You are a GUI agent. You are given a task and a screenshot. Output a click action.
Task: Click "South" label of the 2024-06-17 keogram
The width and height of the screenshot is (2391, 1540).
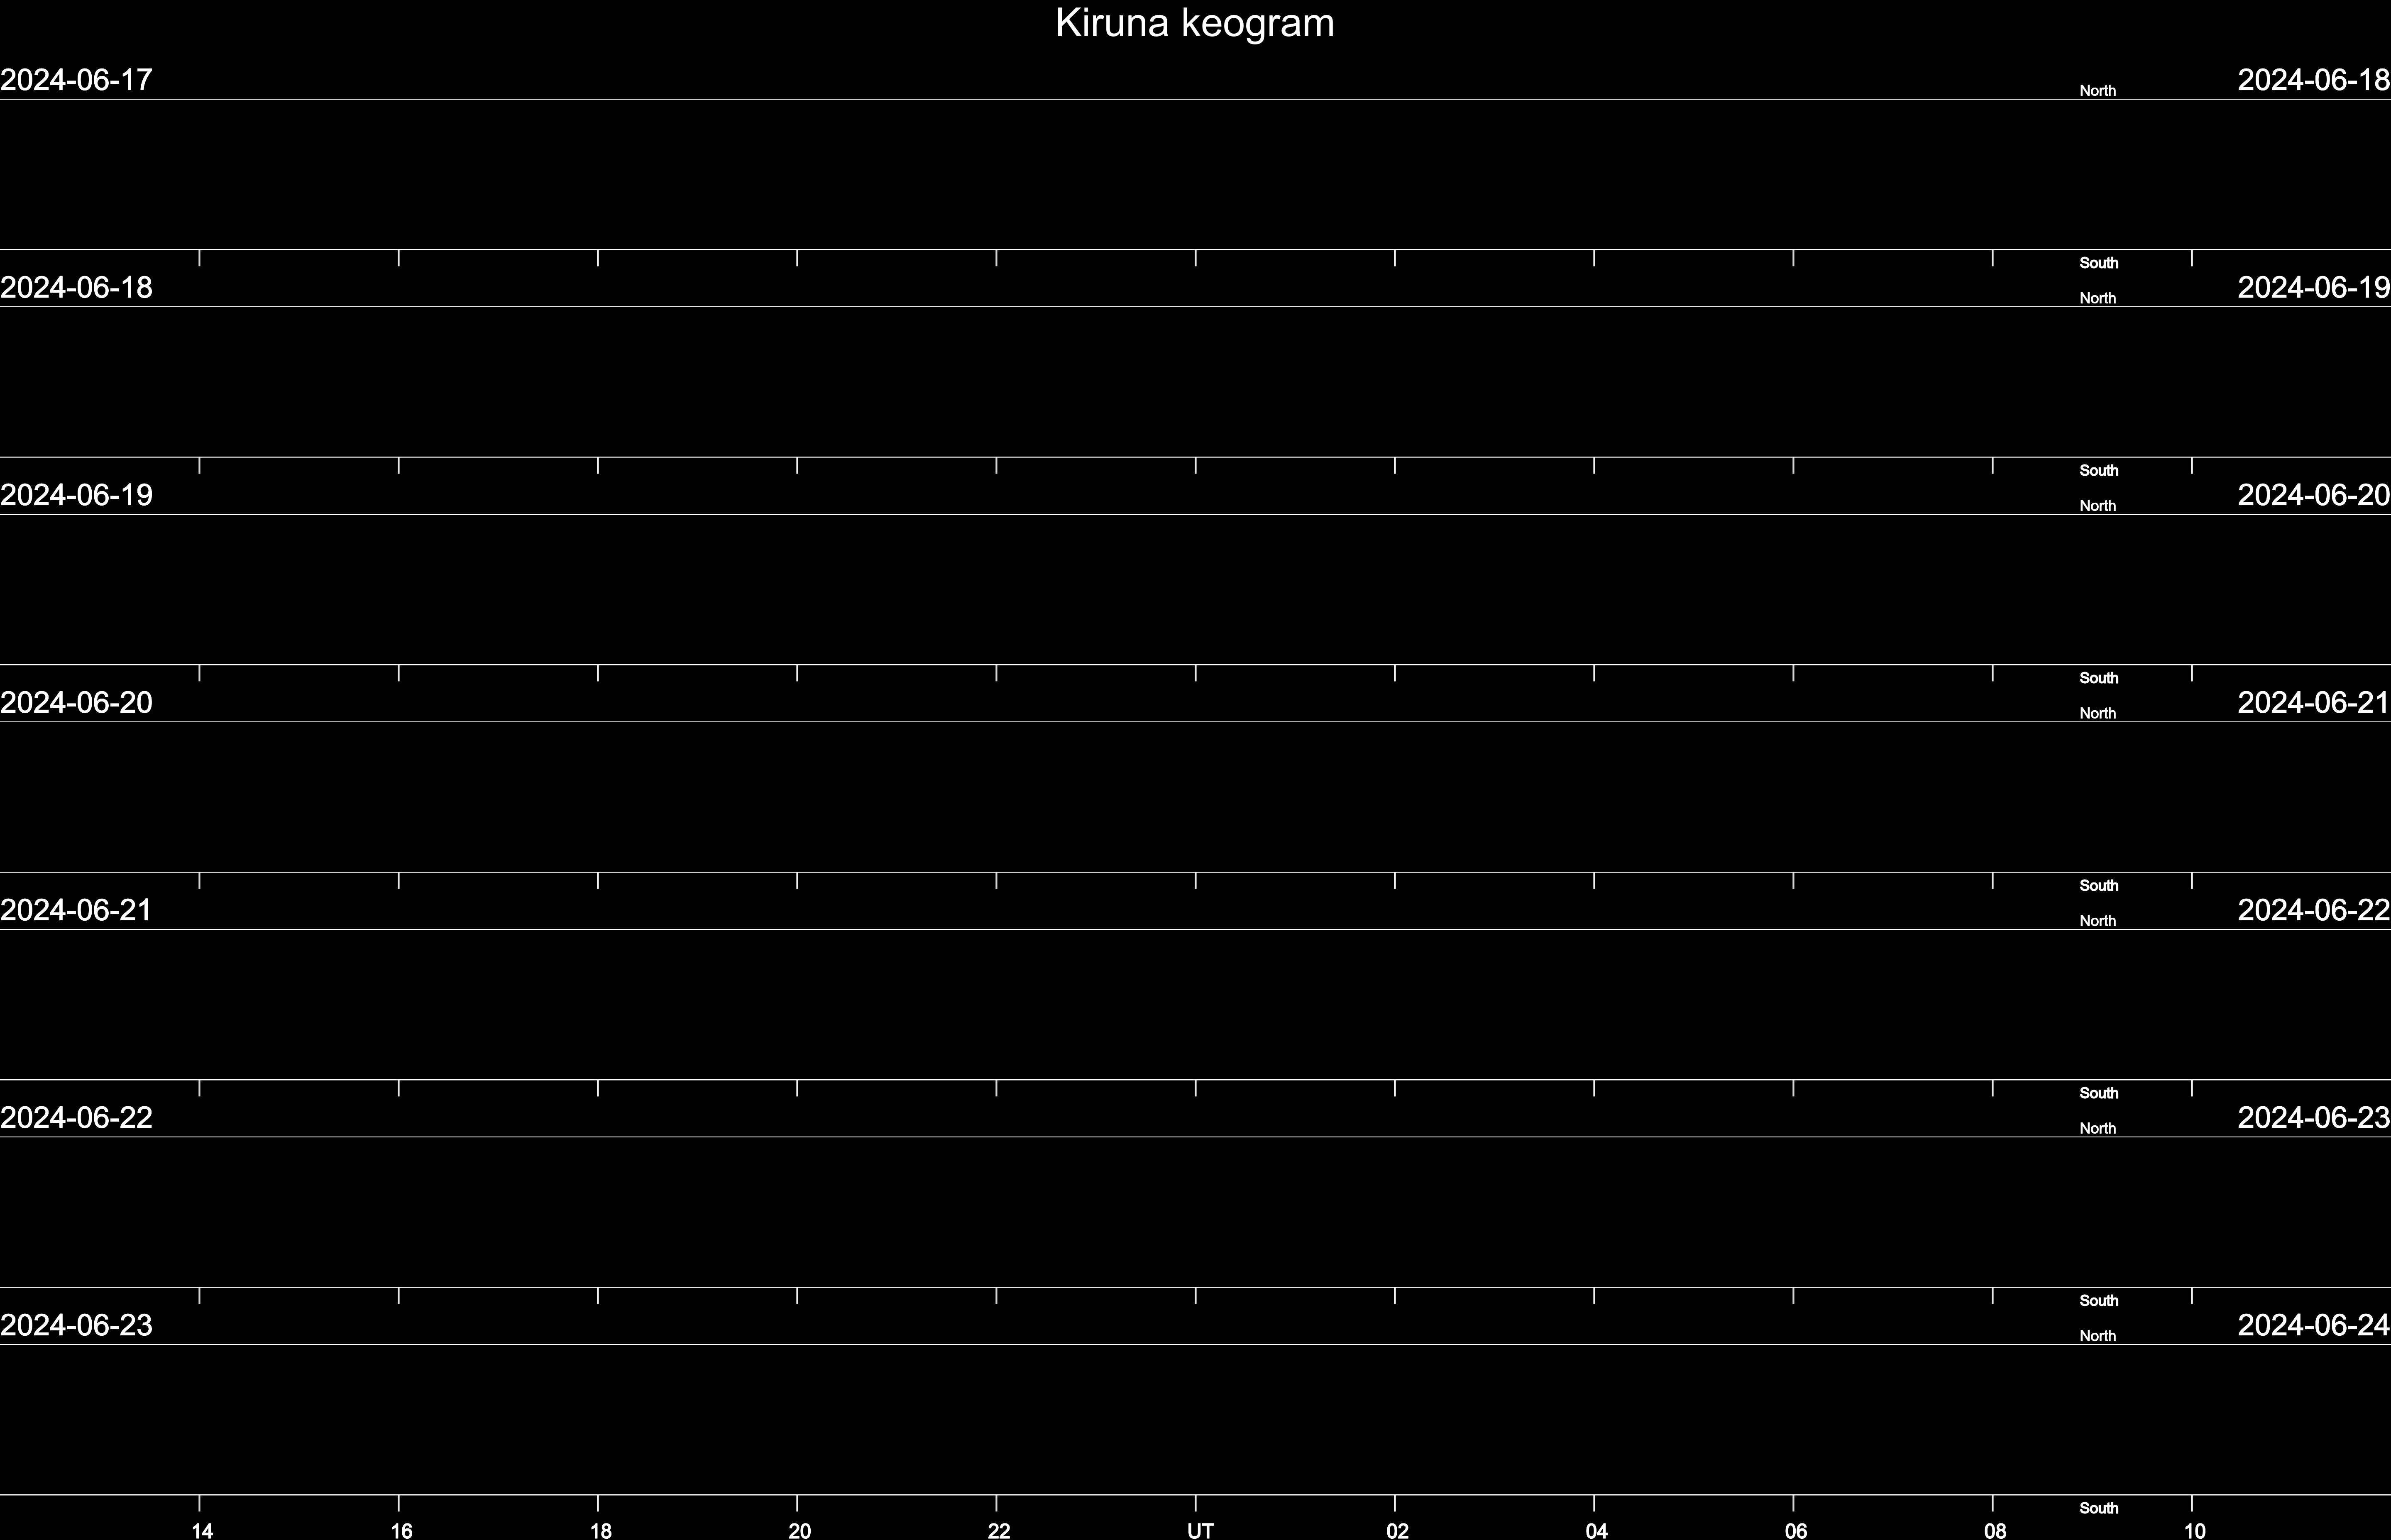2099,263
